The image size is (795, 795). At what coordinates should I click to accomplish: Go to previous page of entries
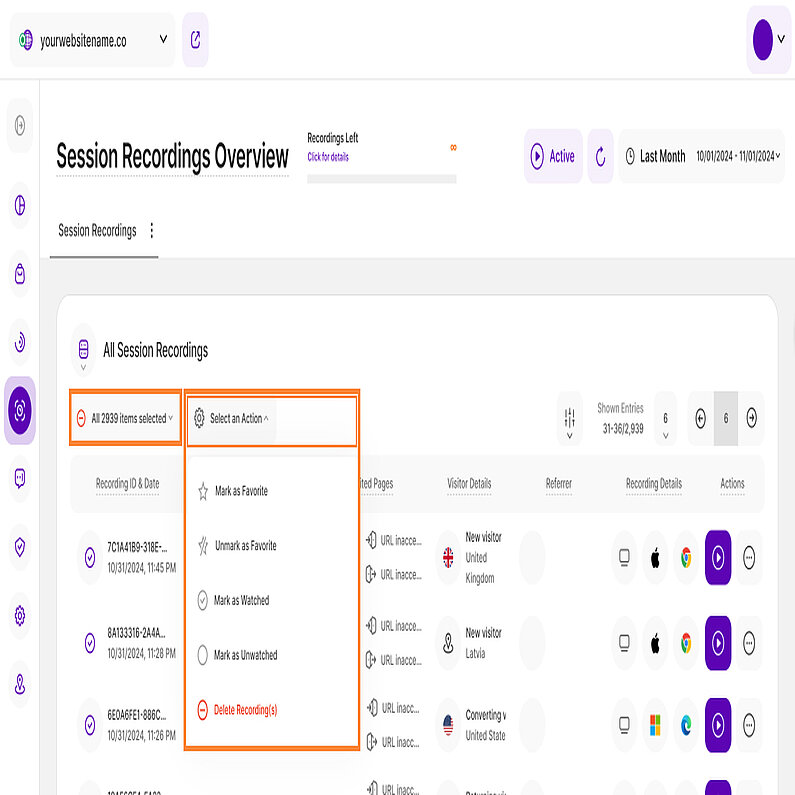700,418
